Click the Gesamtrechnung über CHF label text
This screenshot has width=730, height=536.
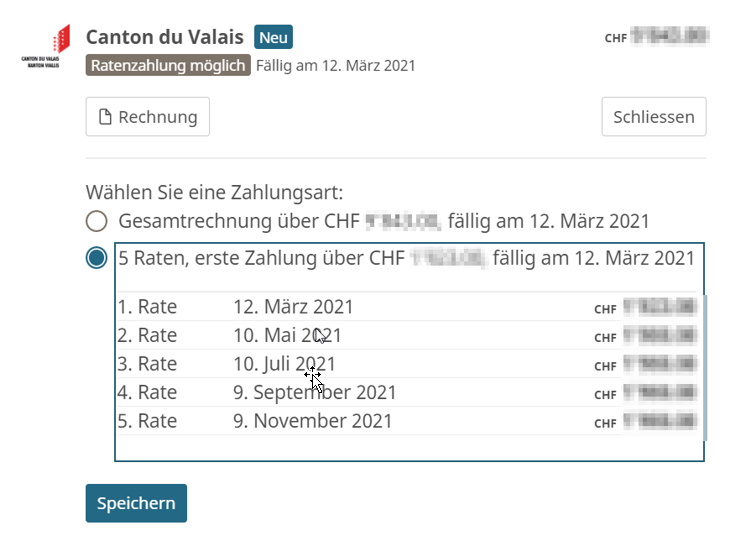(x=238, y=221)
